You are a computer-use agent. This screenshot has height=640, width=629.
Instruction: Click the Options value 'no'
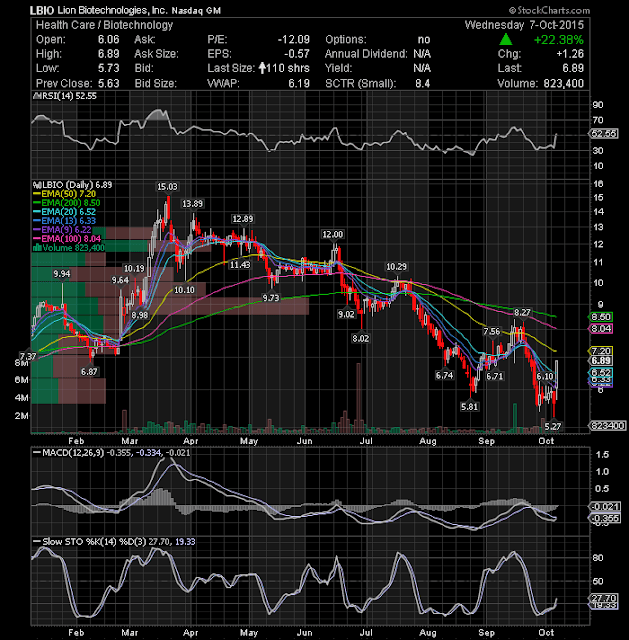click(424, 40)
